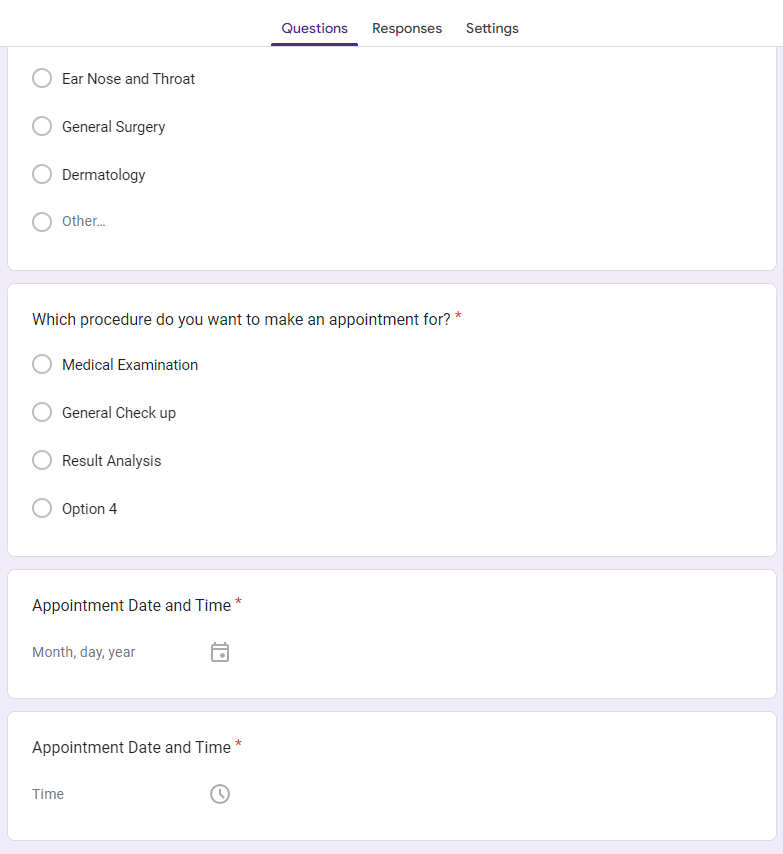The image size is (783, 854).
Task: Click the first Appointment Date and Time title
Action: [131, 605]
